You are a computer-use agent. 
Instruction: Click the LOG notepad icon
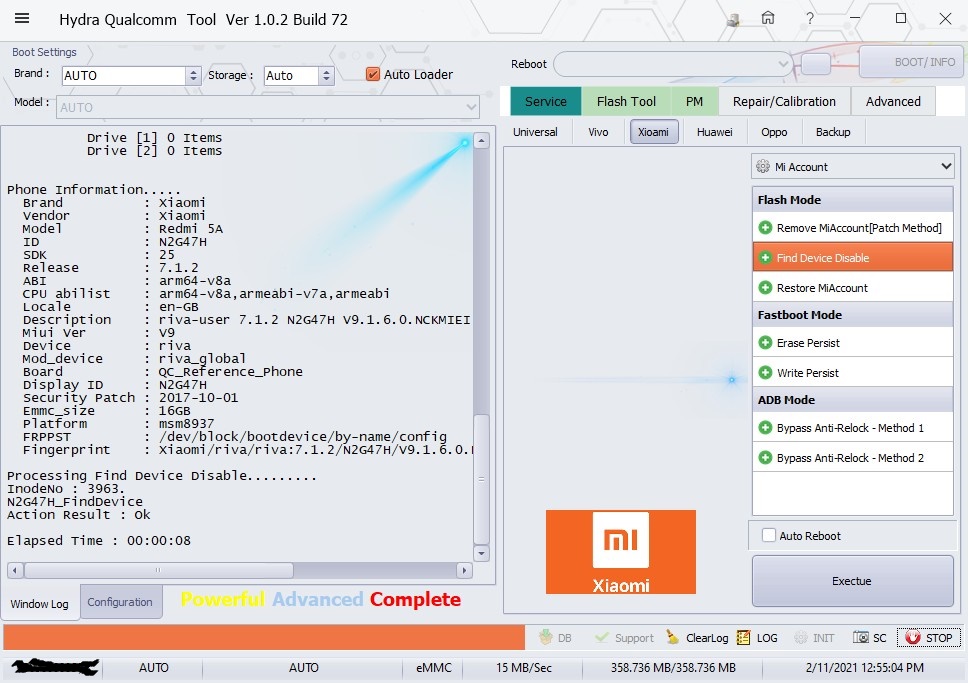pyautogui.click(x=744, y=637)
